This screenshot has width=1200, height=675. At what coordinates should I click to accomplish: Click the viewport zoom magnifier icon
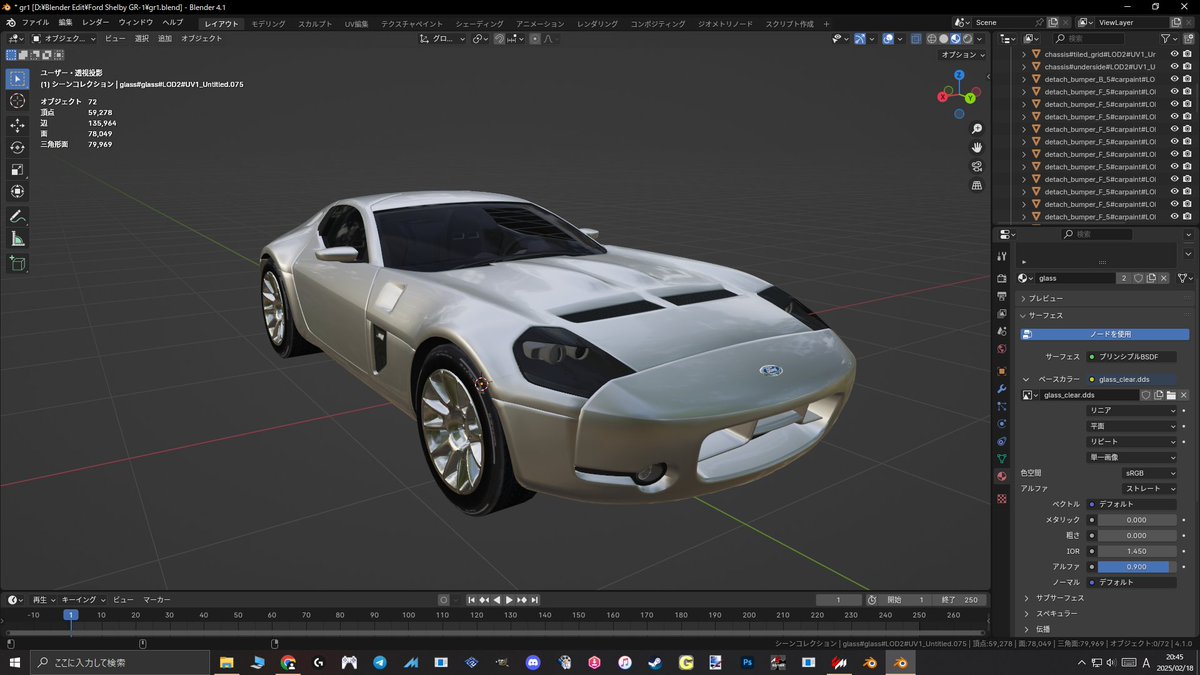[x=977, y=129]
